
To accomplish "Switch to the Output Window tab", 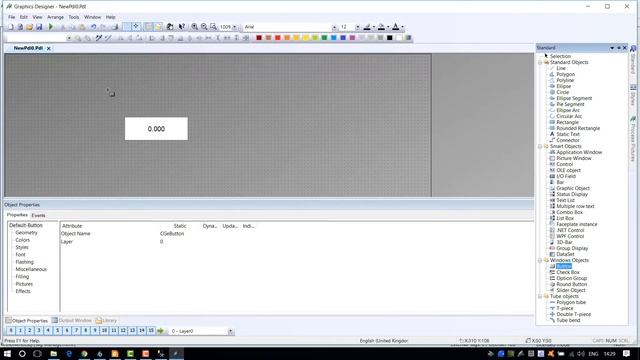I will (72, 320).
